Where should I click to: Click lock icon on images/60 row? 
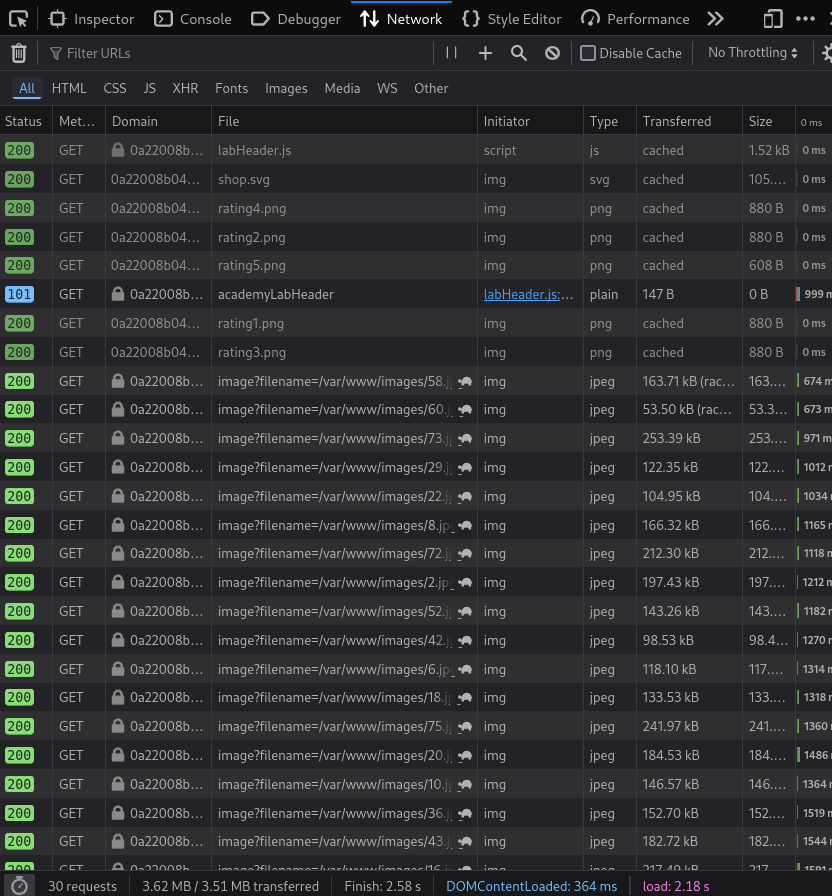point(118,409)
